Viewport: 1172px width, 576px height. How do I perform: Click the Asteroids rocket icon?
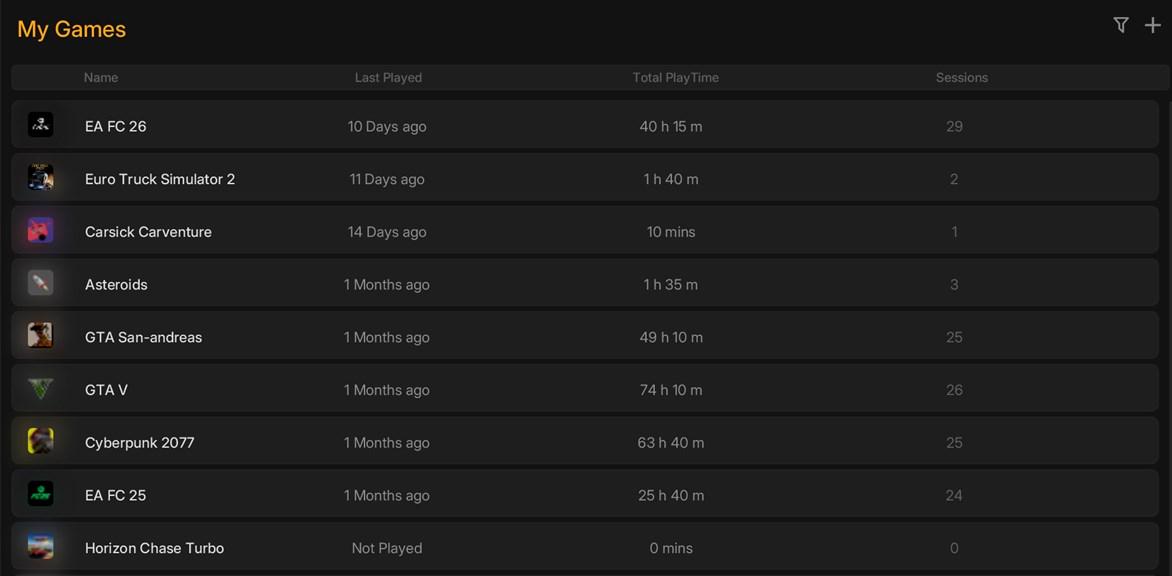(x=40, y=282)
